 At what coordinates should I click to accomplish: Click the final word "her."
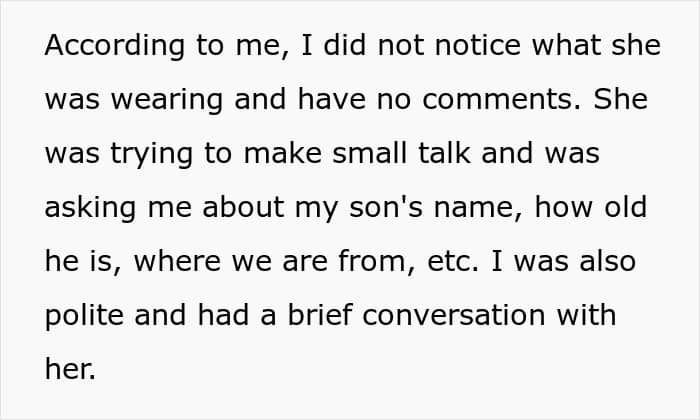tap(70, 369)
